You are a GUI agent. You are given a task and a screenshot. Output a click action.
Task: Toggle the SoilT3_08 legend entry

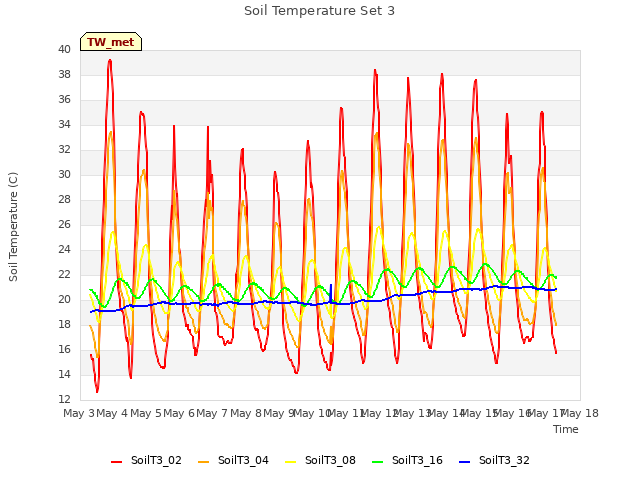pyautogui.click(x=320, y=461)
